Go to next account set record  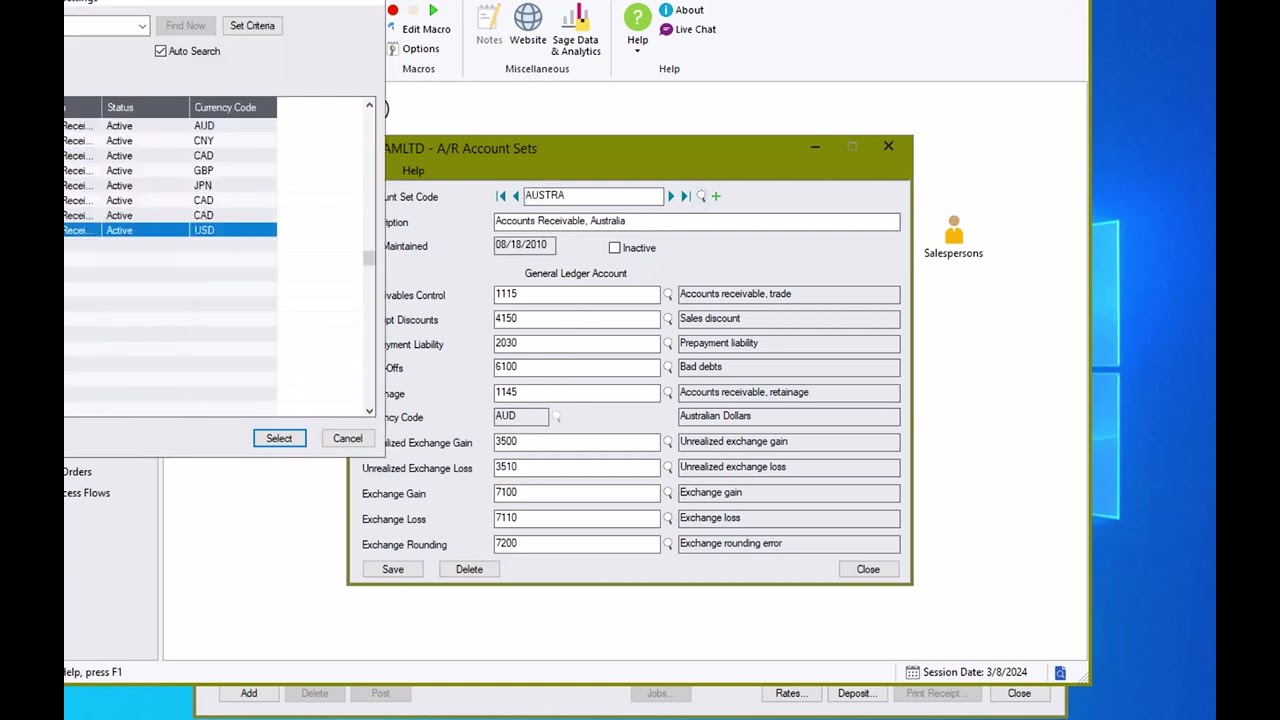pos(671,196)
